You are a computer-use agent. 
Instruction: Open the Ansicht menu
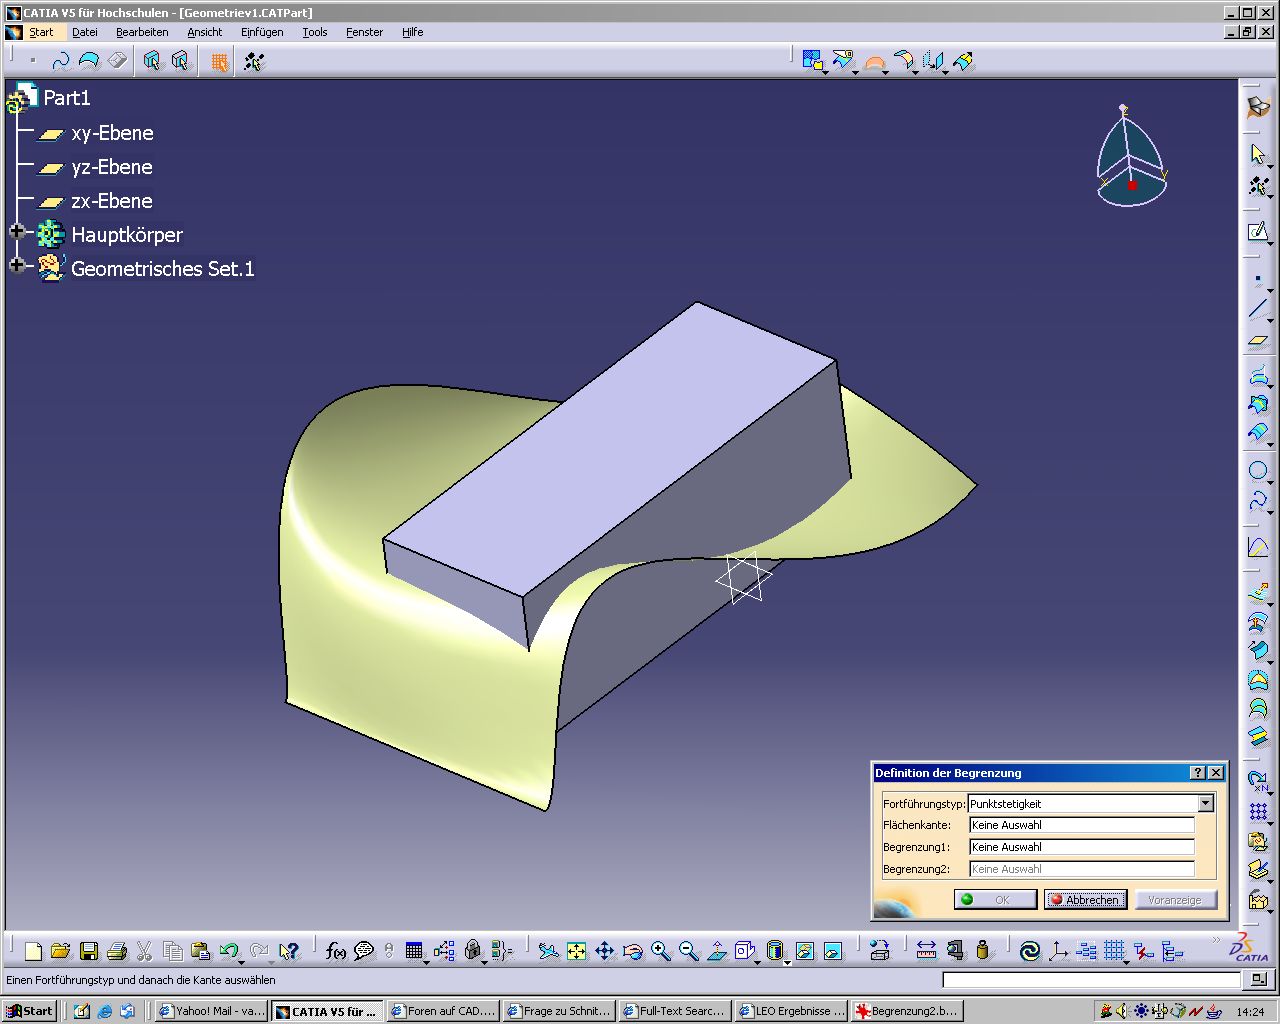(205, 32)
